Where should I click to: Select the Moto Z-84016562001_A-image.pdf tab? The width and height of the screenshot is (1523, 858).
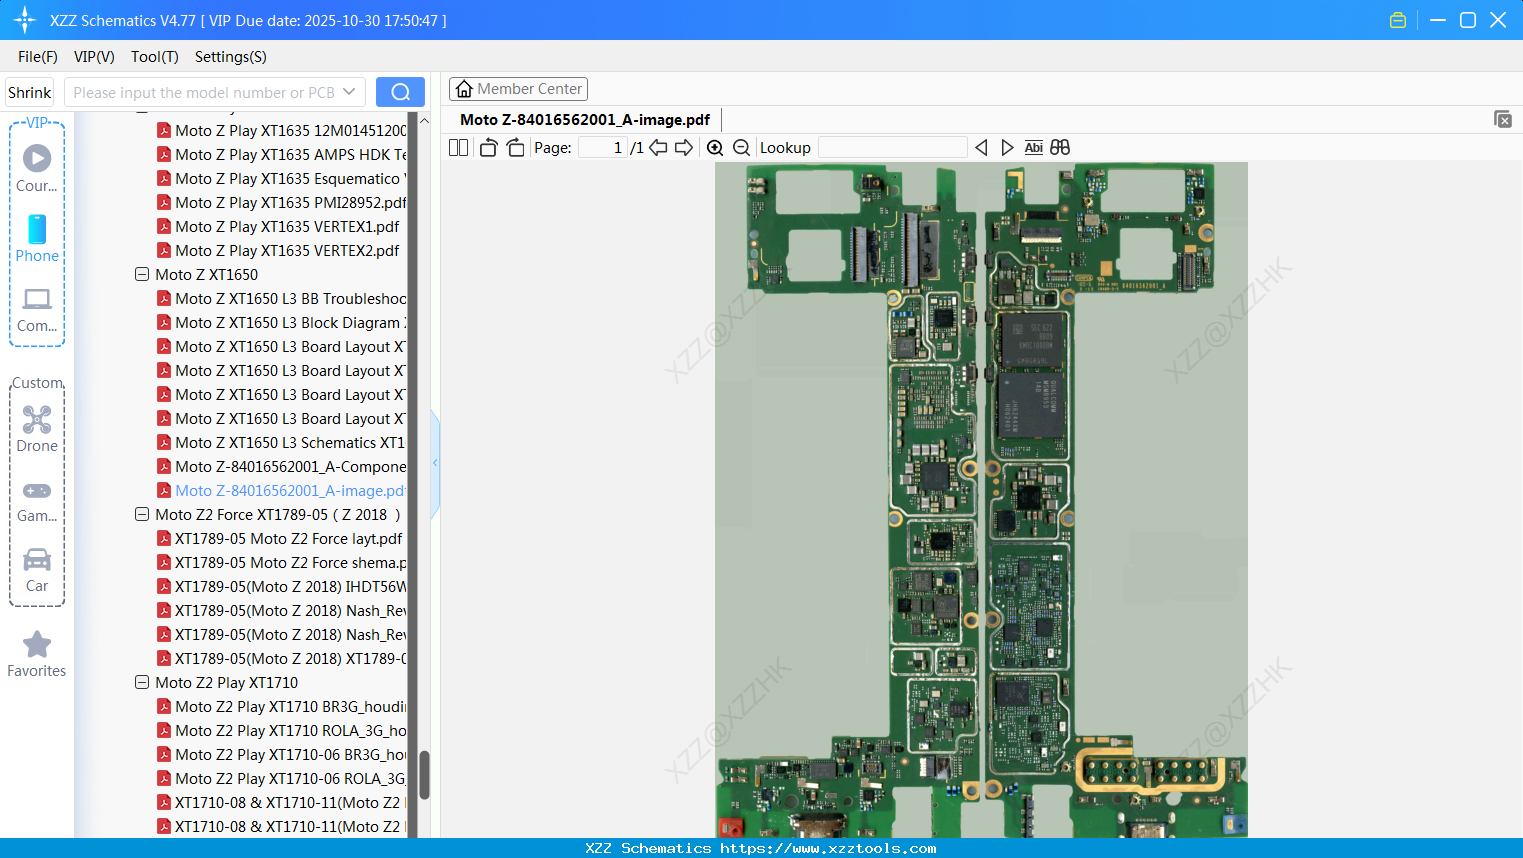click(x=585, y=120)
